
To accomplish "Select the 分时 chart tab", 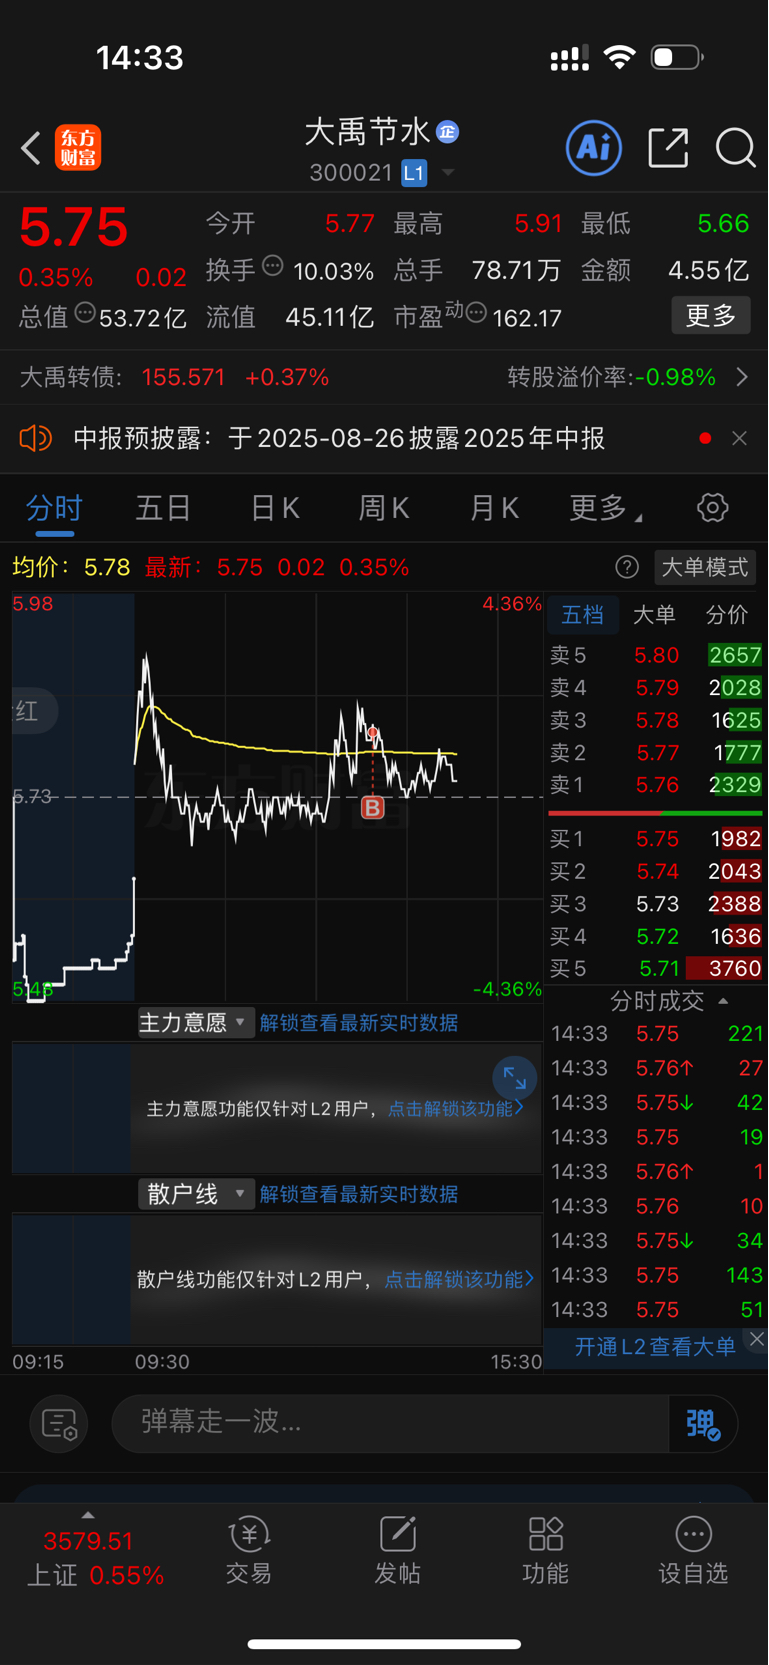I will 54,508.
